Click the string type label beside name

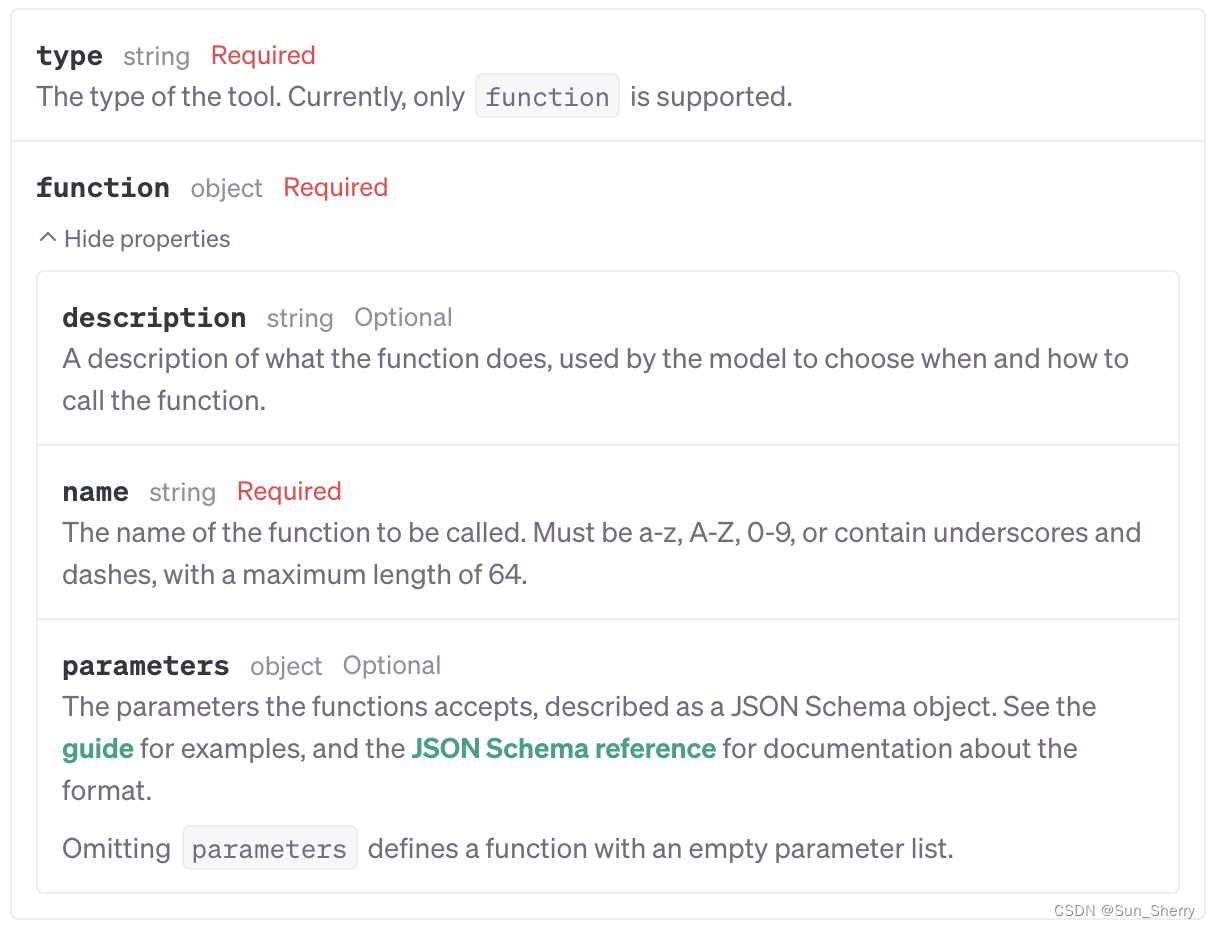[x=183, y=492]
